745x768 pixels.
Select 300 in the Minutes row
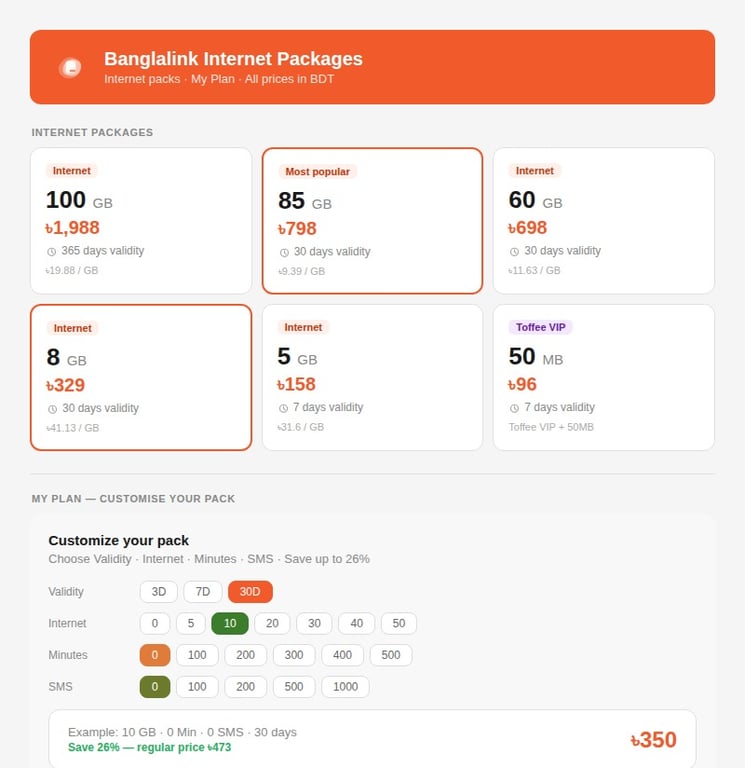pyautogui.click(x=294, y=655)
